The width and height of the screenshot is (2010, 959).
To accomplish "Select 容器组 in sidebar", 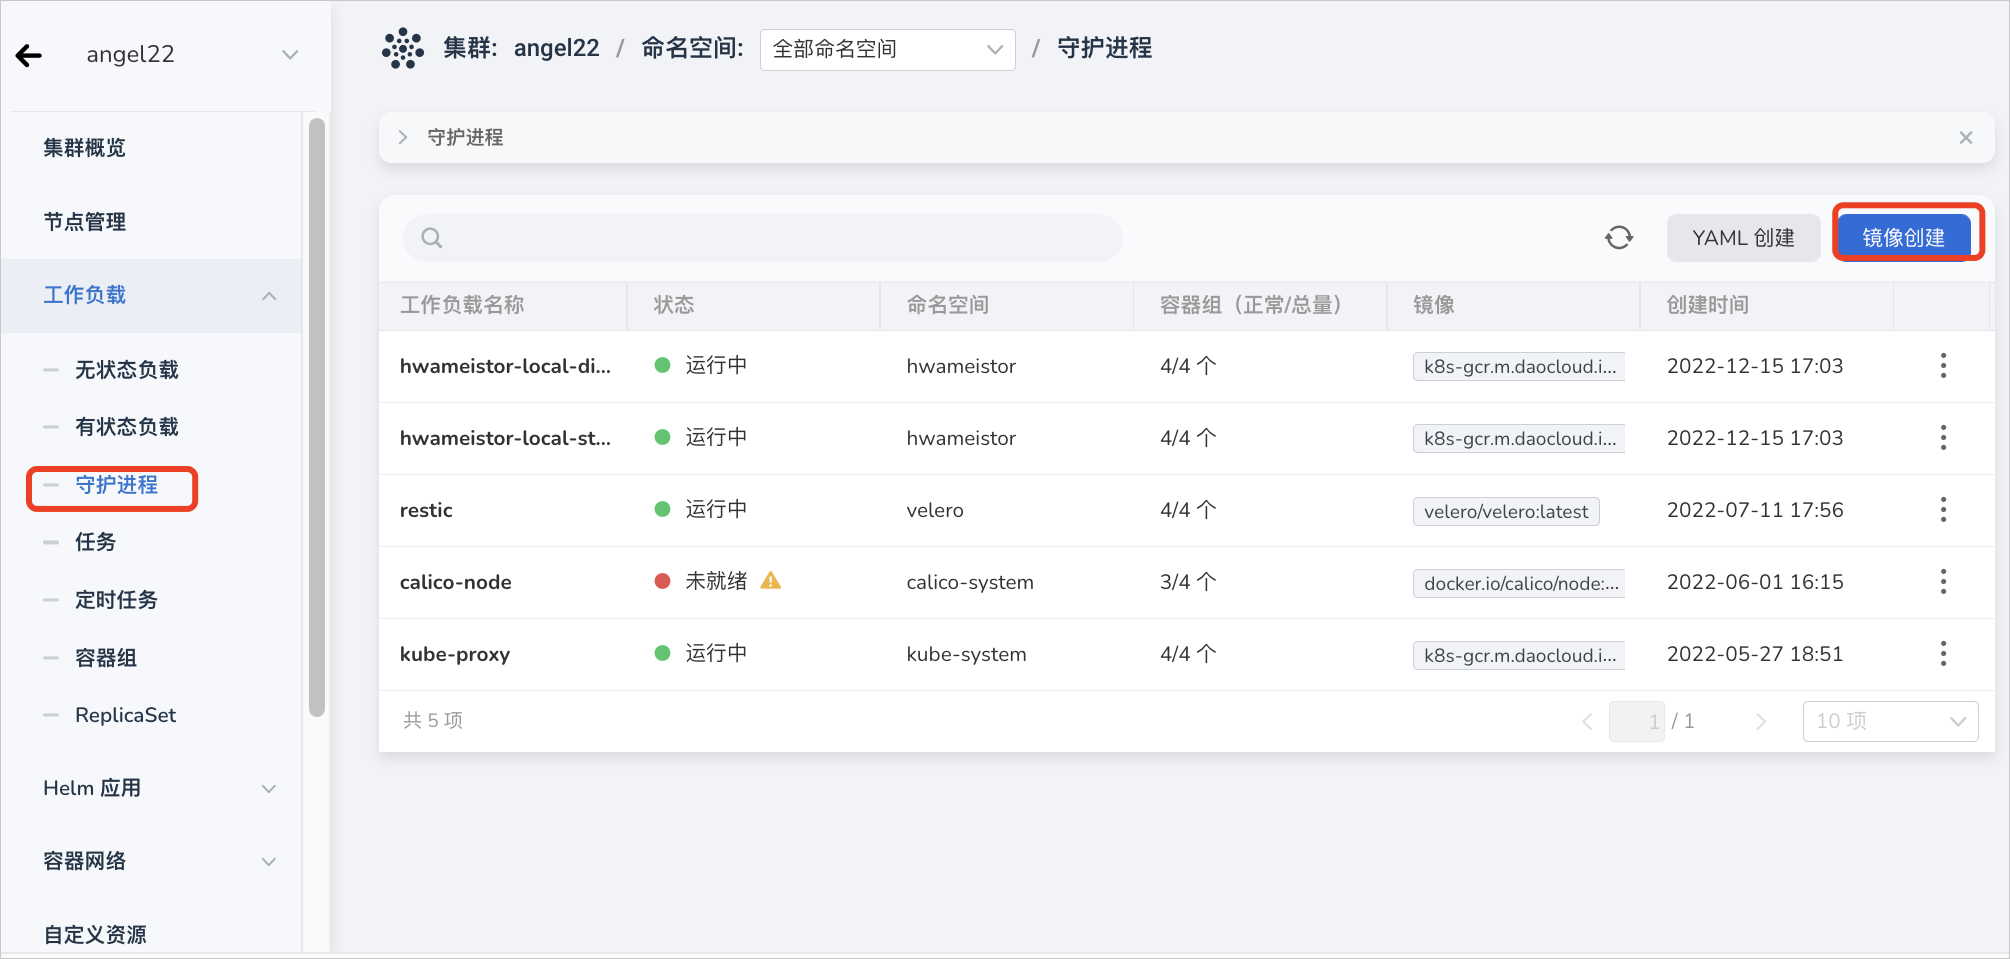I will [106, 658].
